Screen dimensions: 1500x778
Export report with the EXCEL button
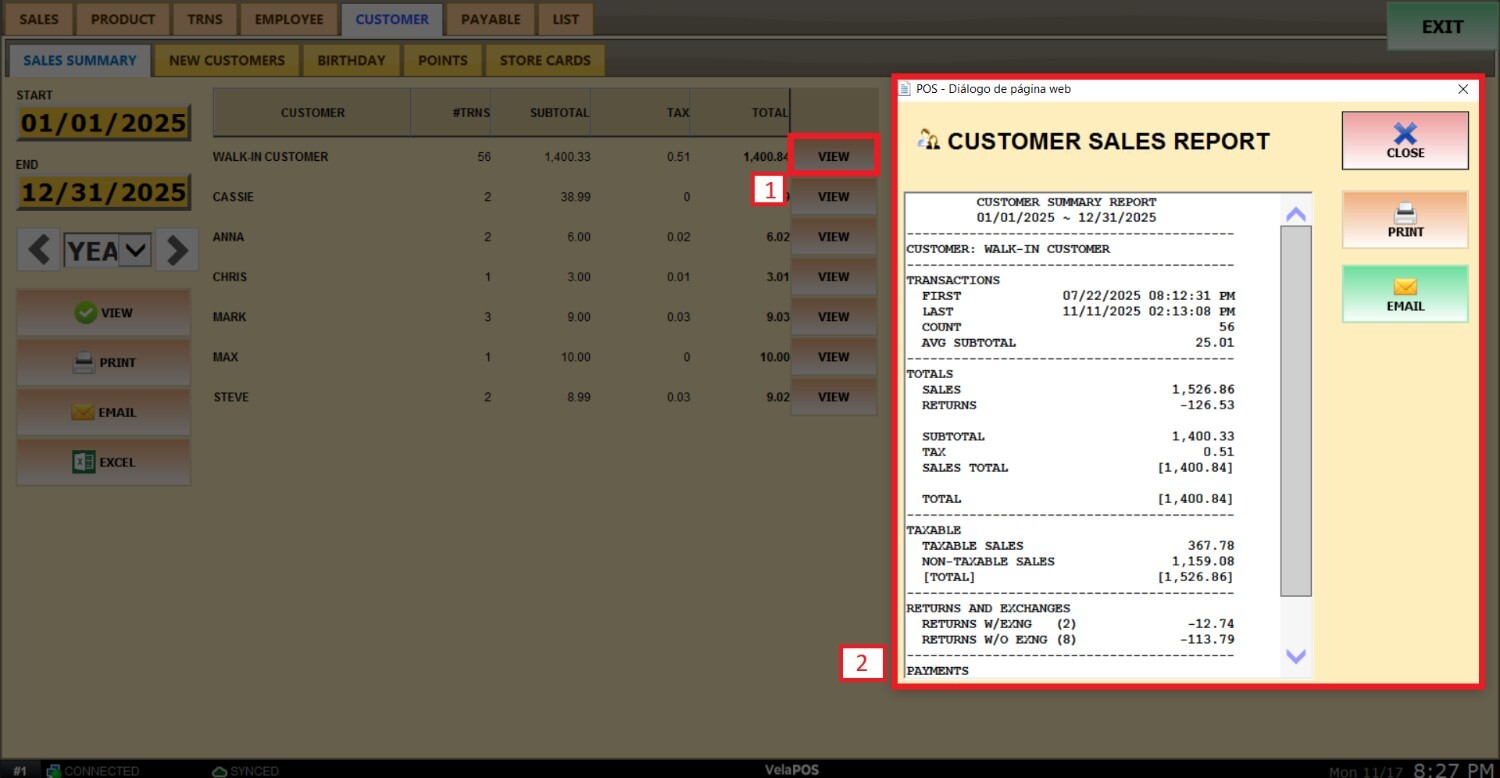click(104, 463)
